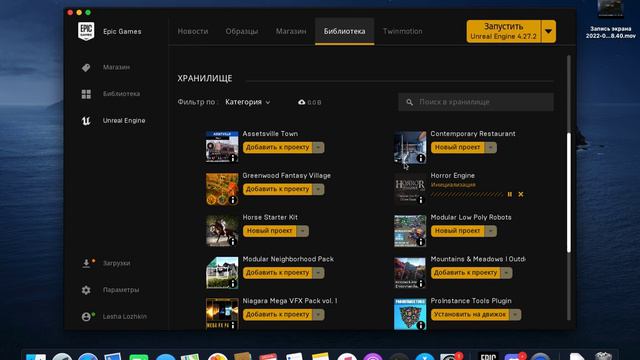Show info for Mountains & Meadows
This screenshot has width=640, height=360.
point(421,283)
